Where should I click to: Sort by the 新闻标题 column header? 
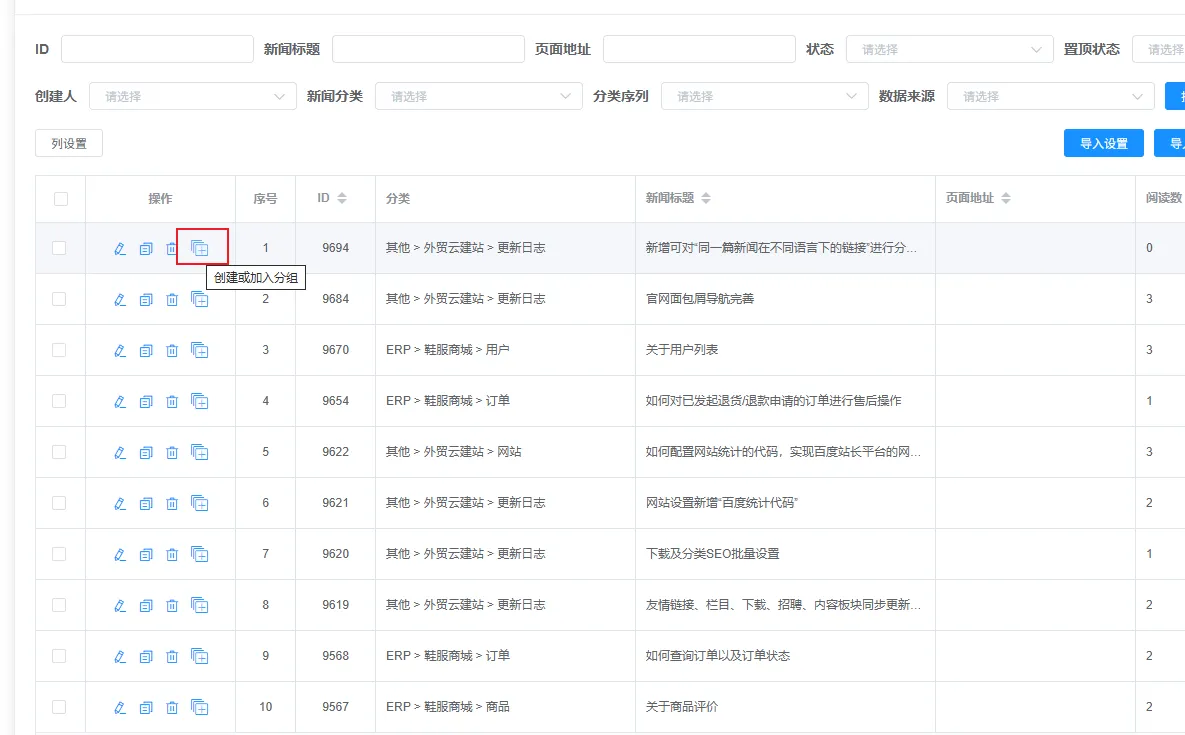(705, 199)
